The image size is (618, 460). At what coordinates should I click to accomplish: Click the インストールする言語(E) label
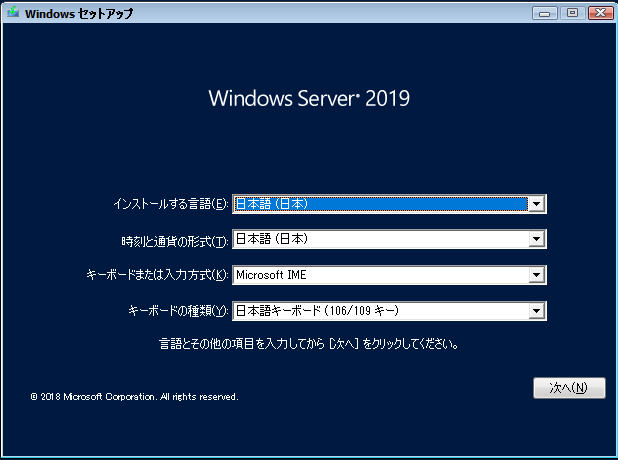click(x=171, y=204)
